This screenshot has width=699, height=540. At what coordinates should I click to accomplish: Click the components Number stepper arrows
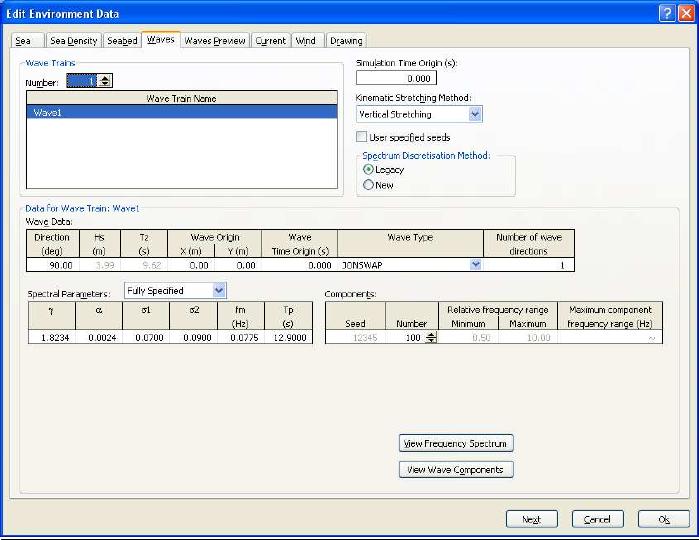431,338
